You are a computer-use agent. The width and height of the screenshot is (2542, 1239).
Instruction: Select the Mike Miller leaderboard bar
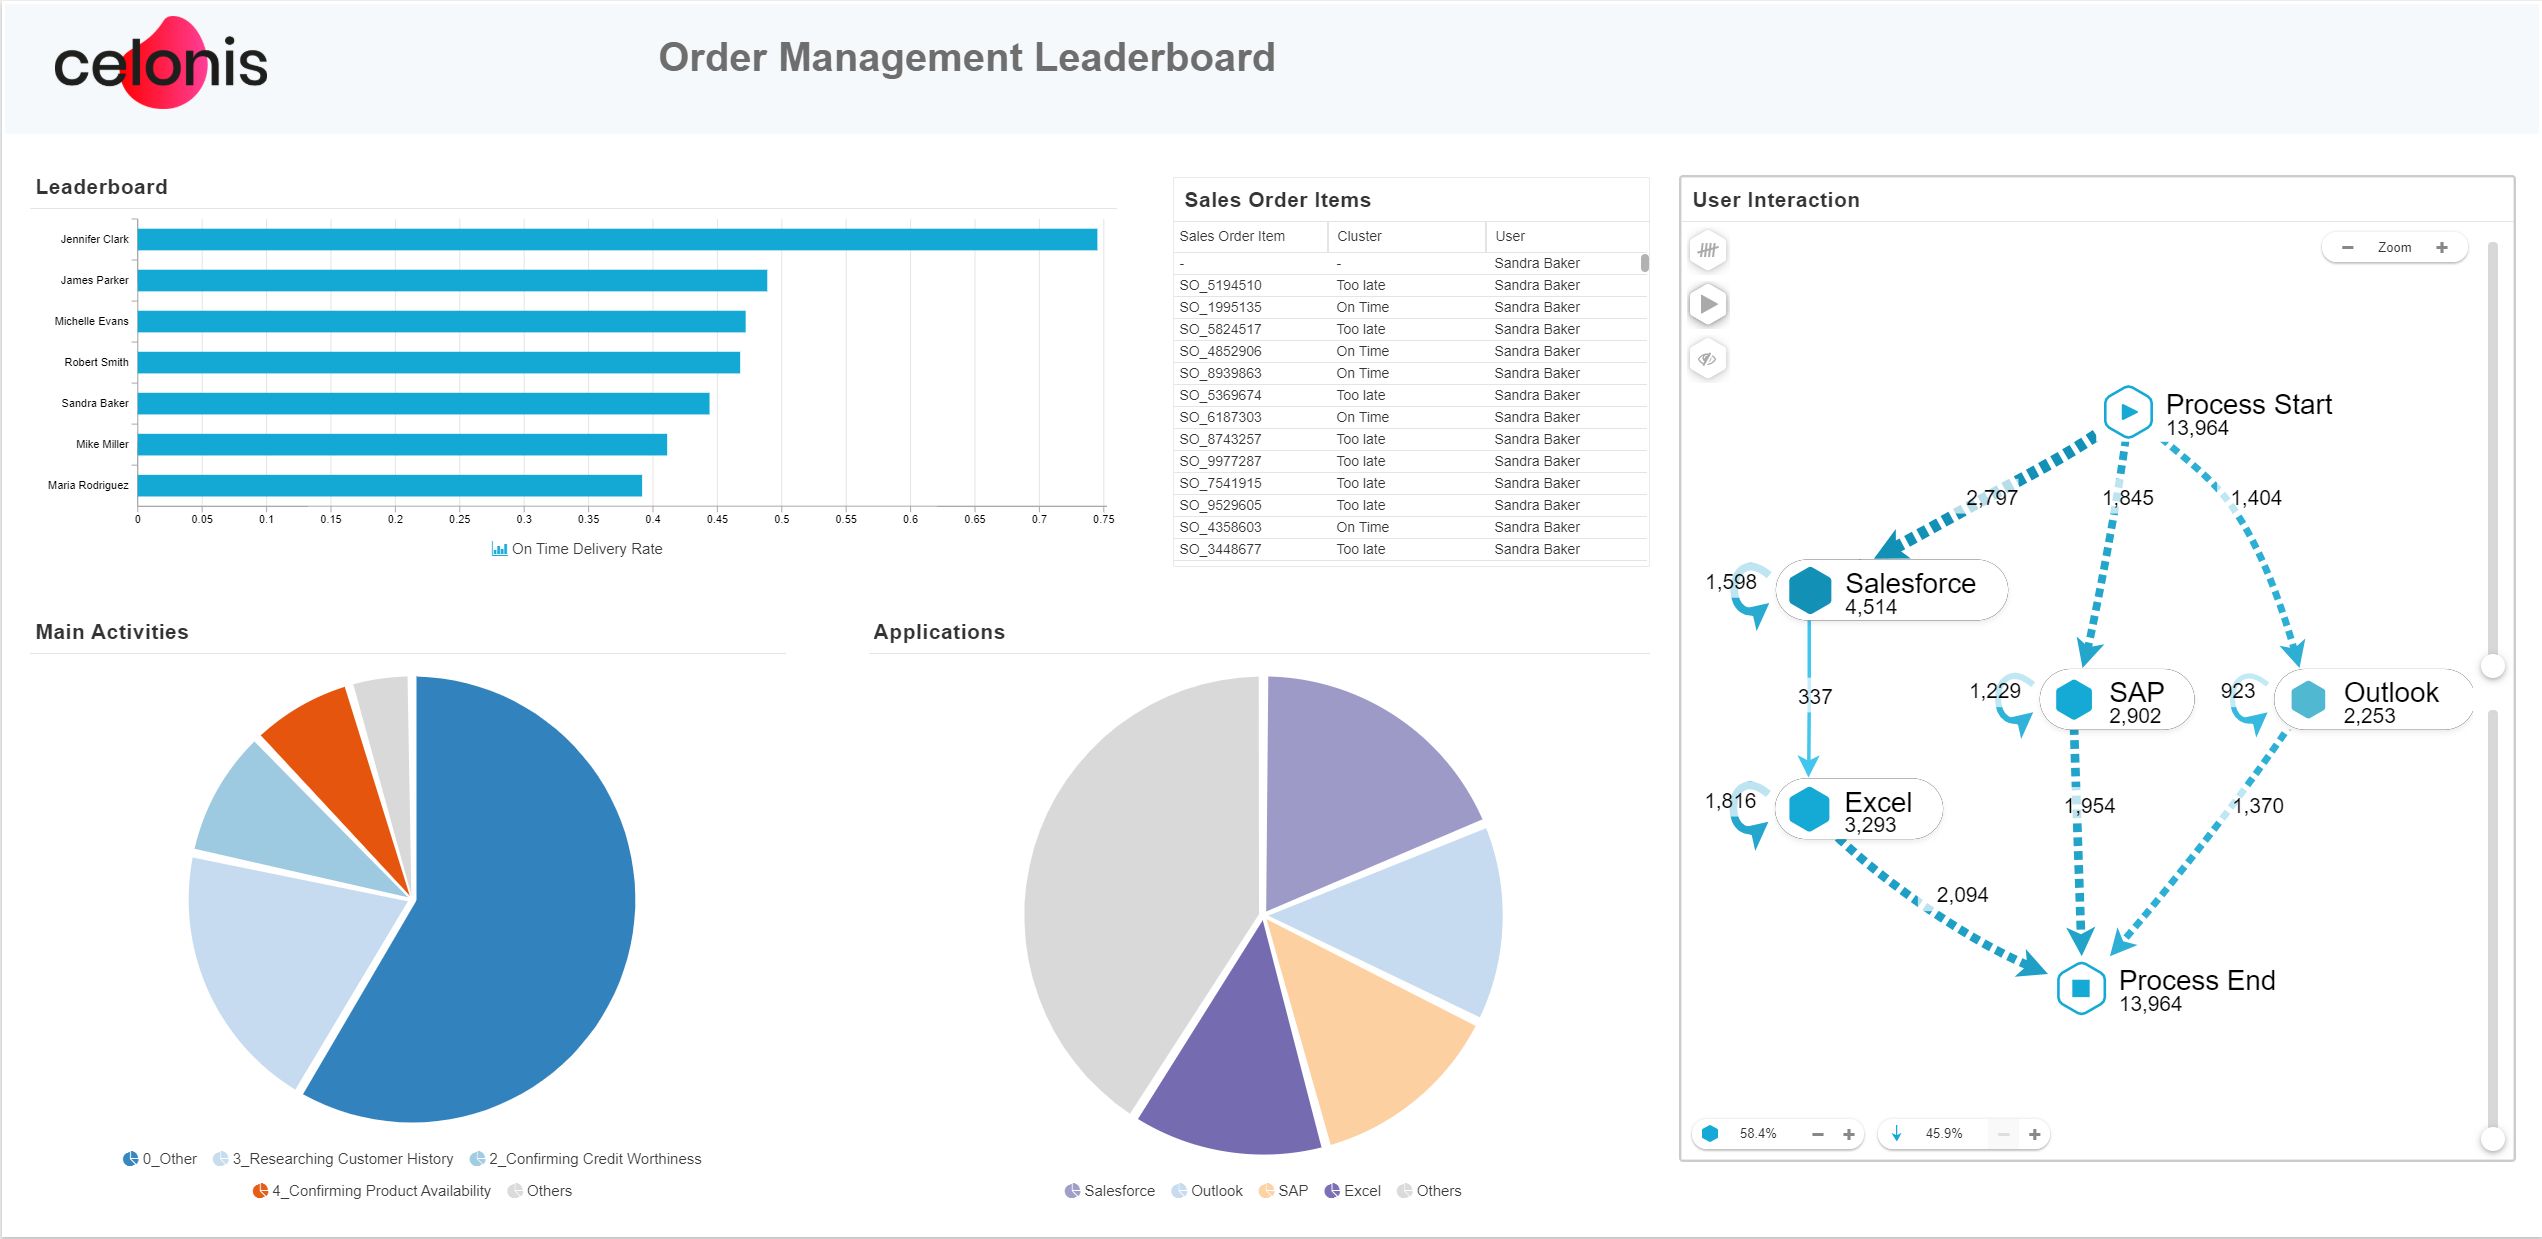click(402, 444)
